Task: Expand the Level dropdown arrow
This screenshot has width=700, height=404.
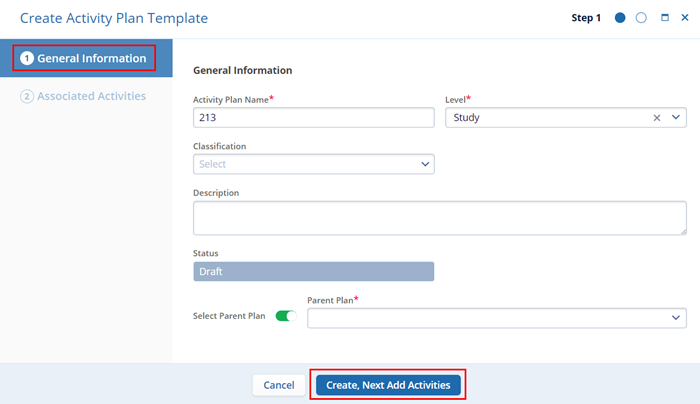Action: pos(676,118)
